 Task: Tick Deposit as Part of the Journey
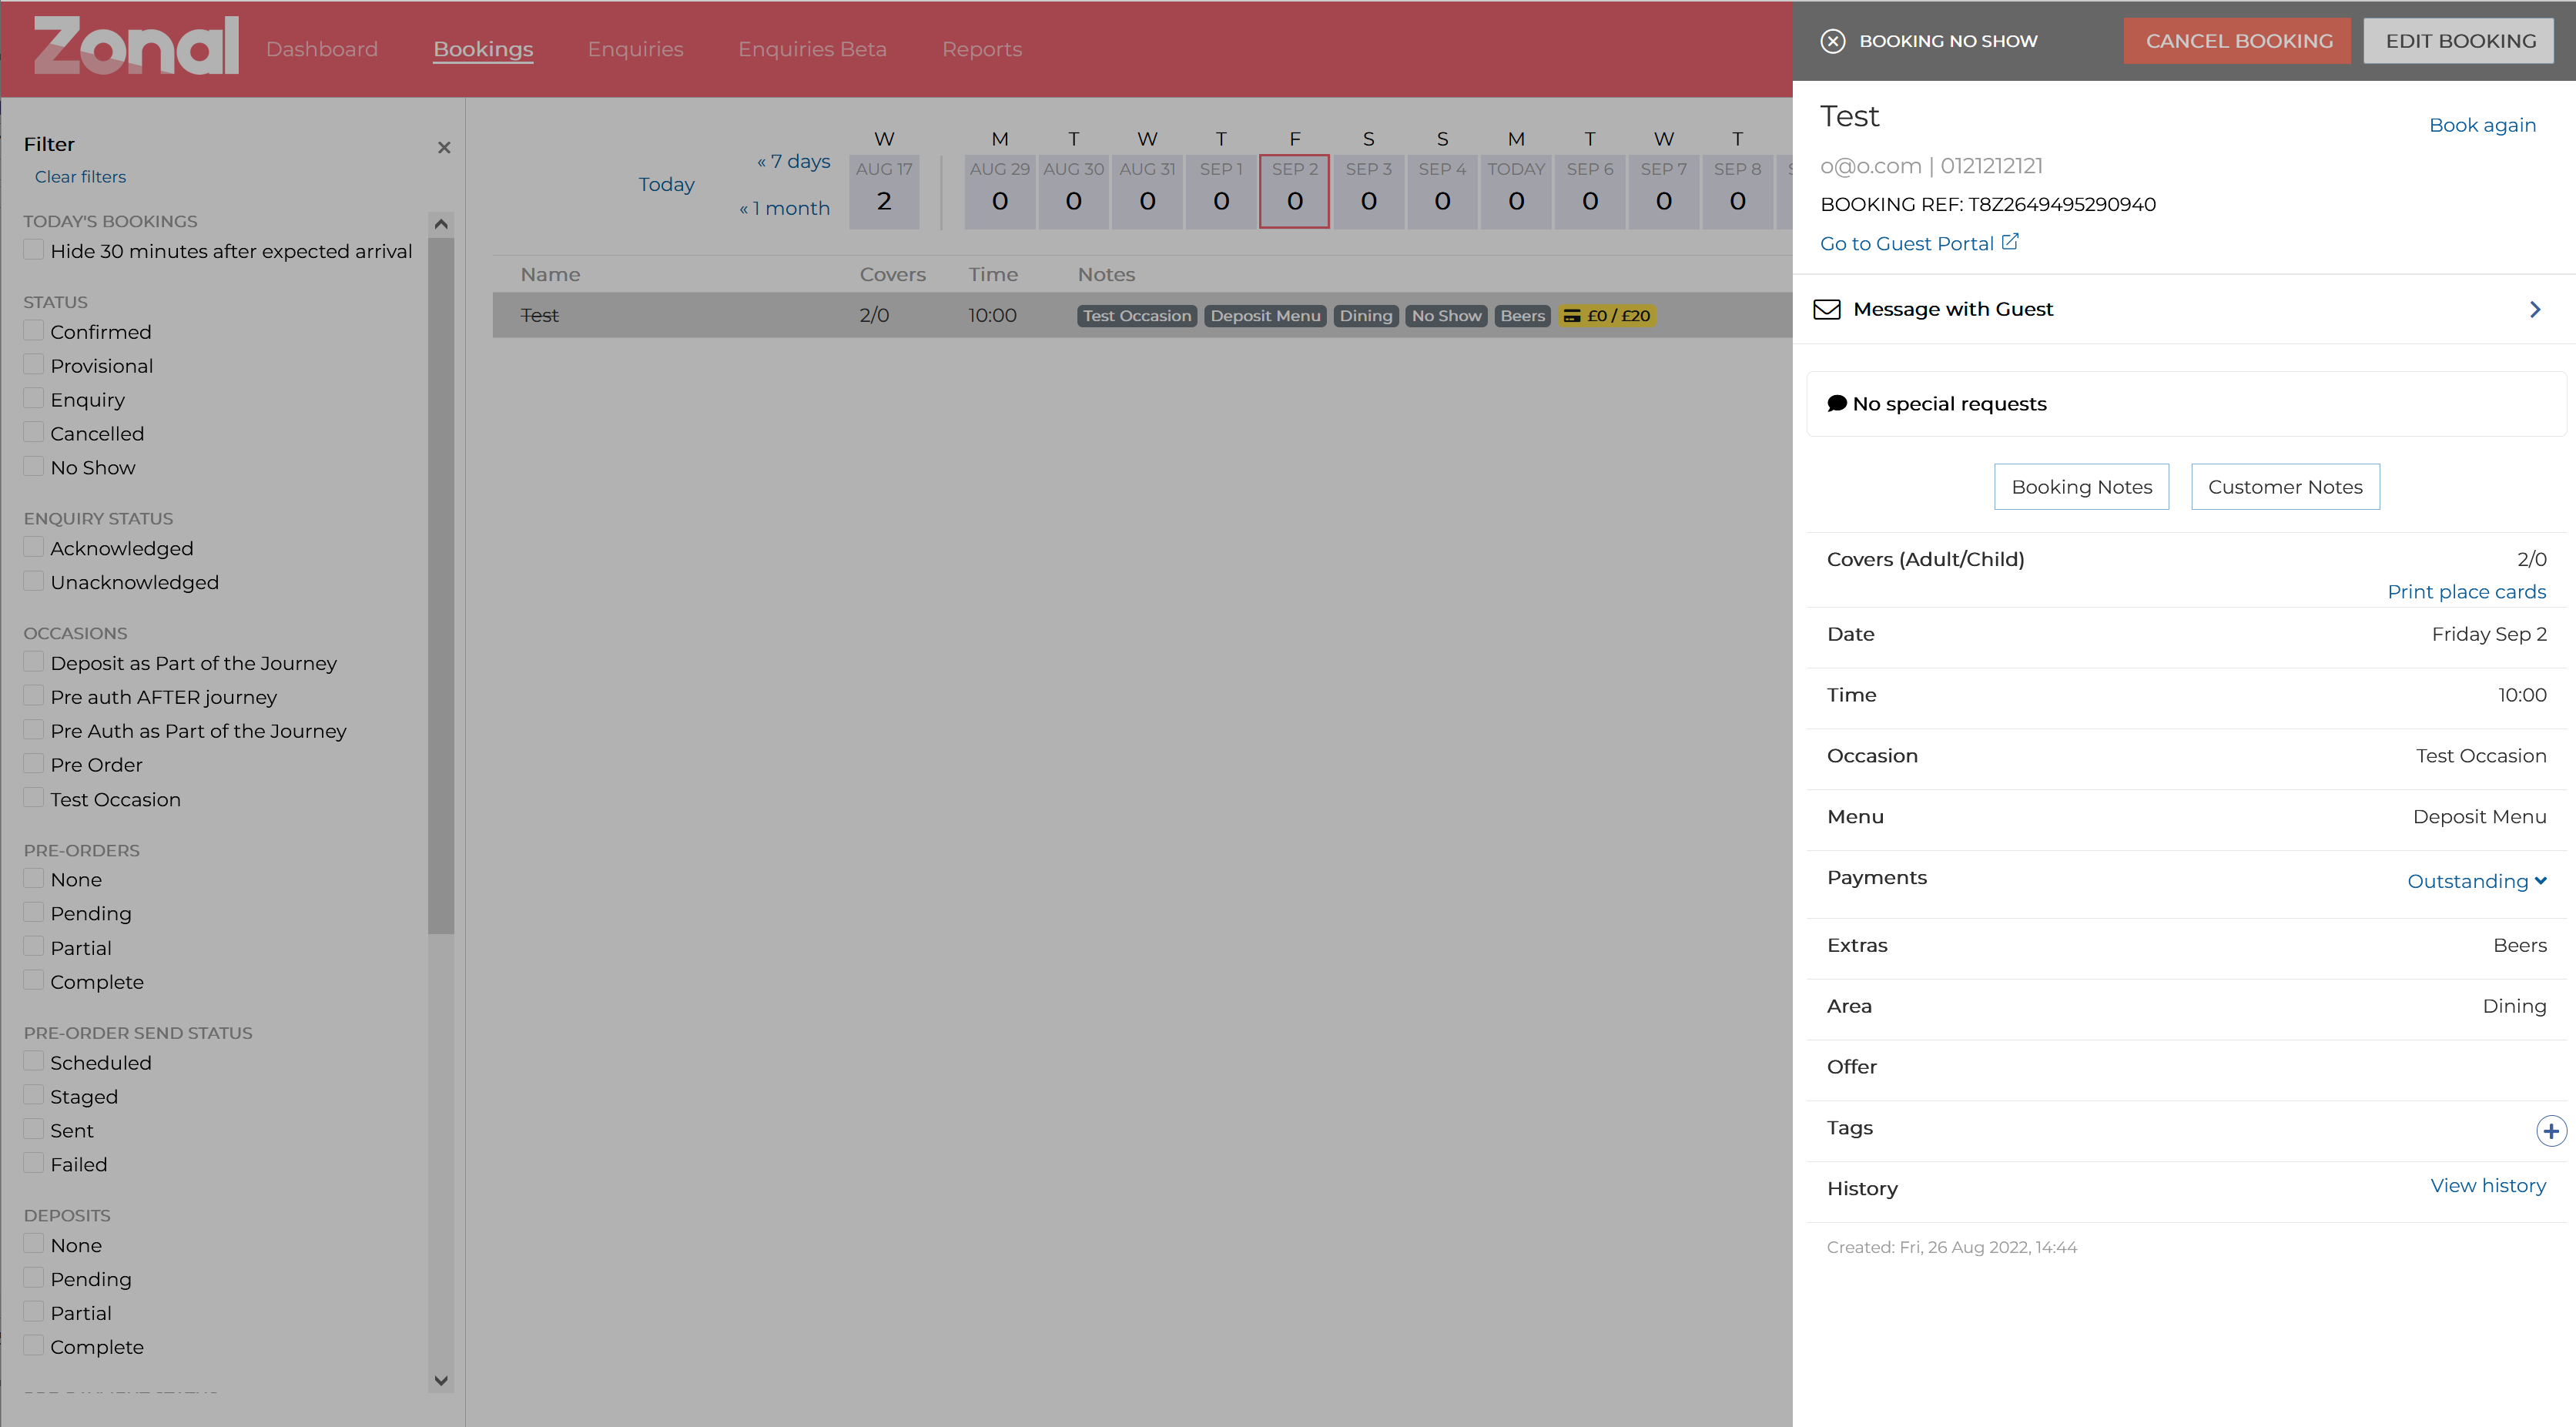(33, 662)
